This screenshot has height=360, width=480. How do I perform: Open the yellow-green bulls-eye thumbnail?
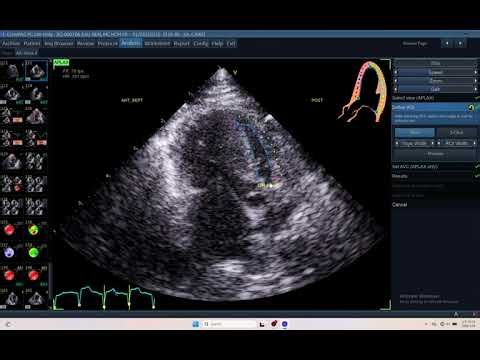click(33, 230)
